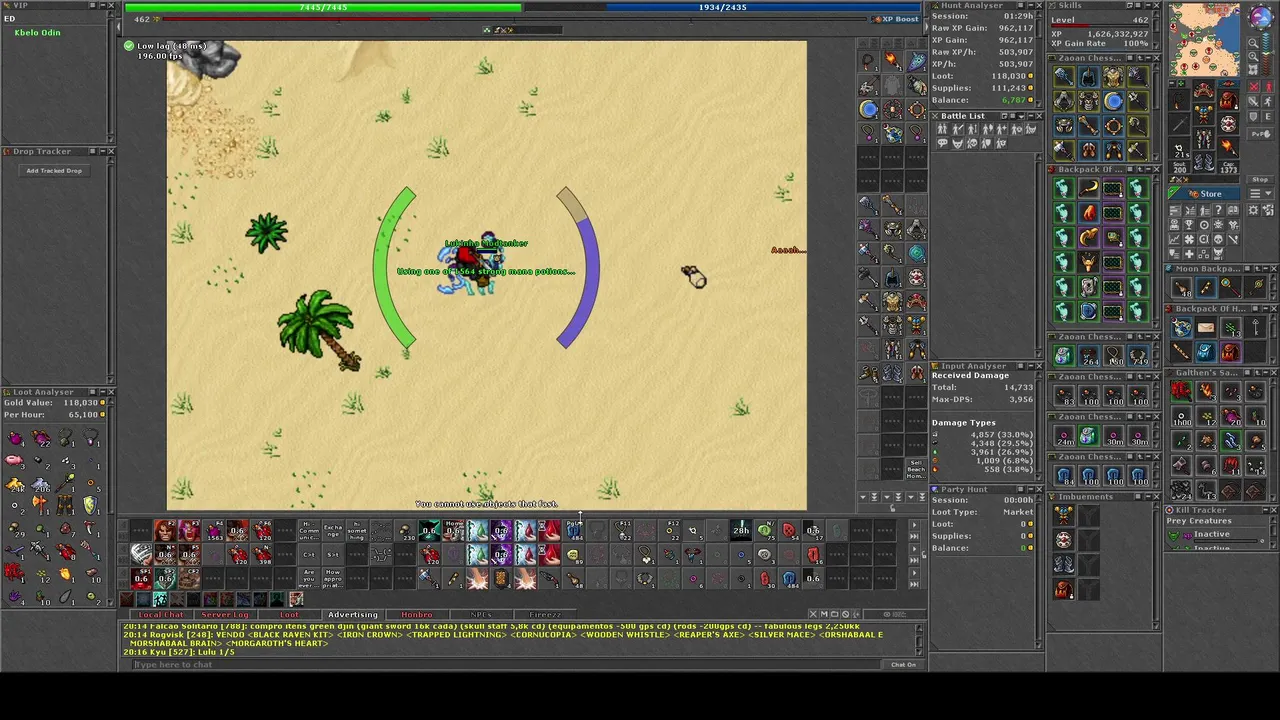1280x720 pixels.
Task: Toggle the PvP mode button
Action: click(x=1260, y=134)
